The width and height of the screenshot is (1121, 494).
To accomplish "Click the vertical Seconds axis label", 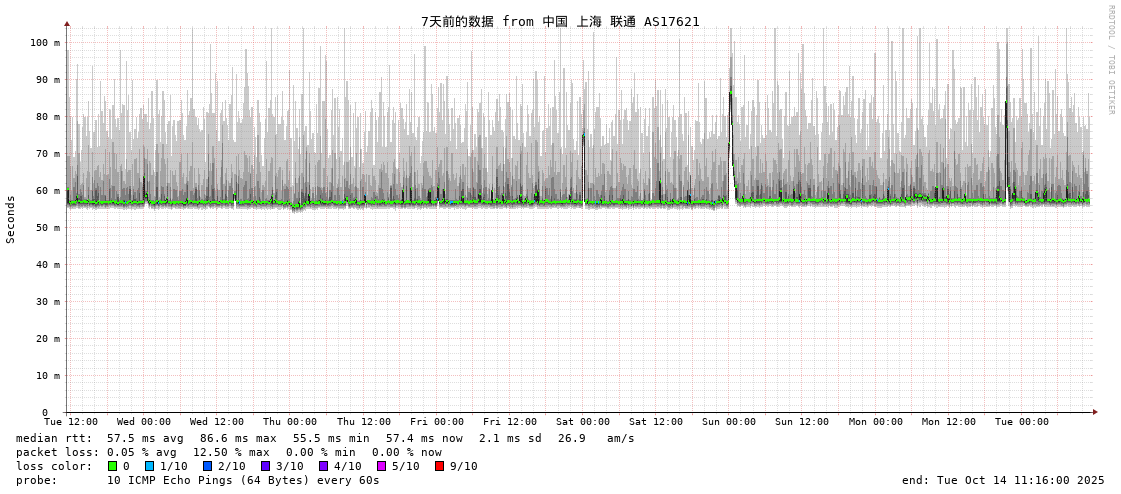I will 11,219.
